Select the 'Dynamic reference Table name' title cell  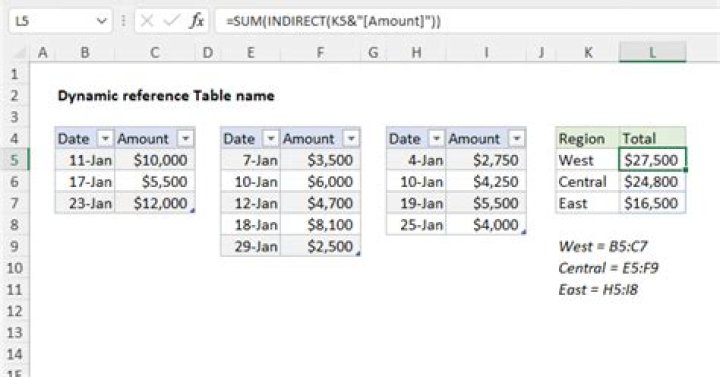(166, 96)
